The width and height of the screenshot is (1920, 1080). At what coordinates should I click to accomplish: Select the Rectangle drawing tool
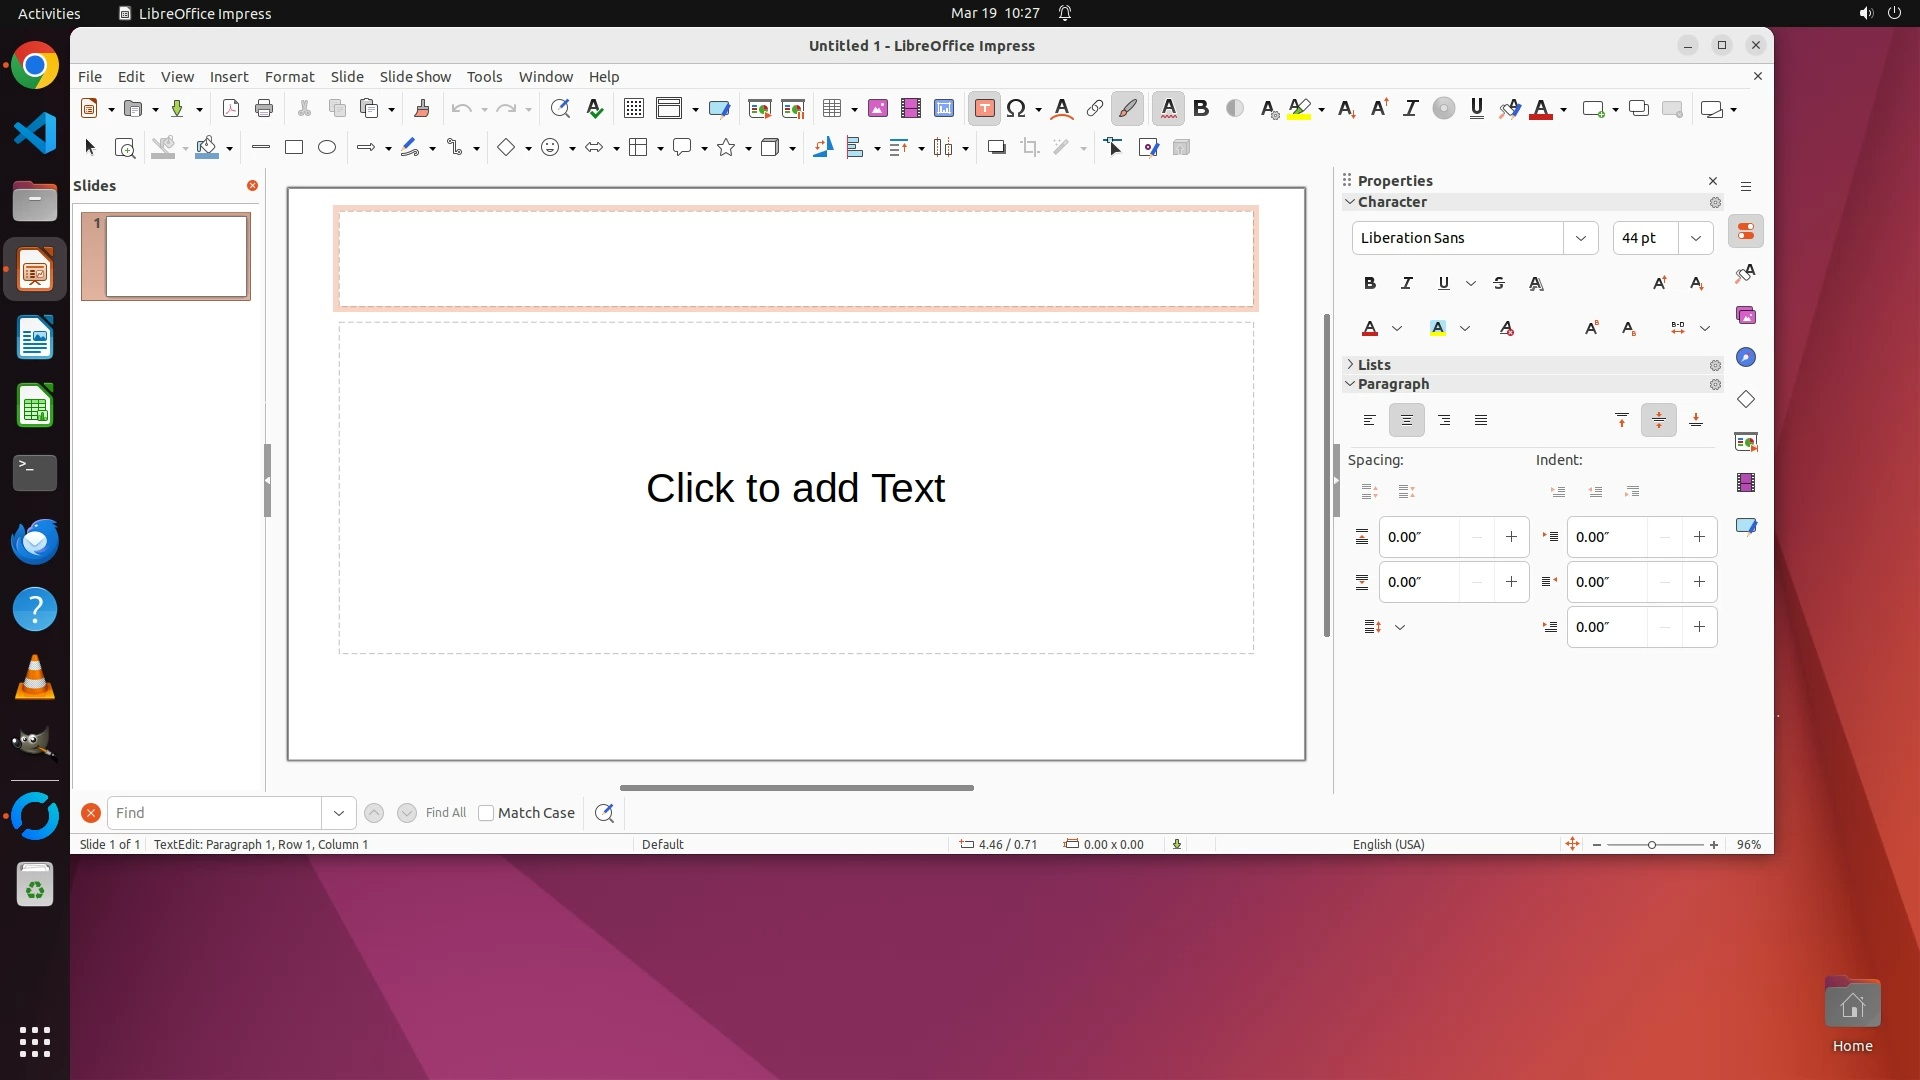click(x=294, y=148)
